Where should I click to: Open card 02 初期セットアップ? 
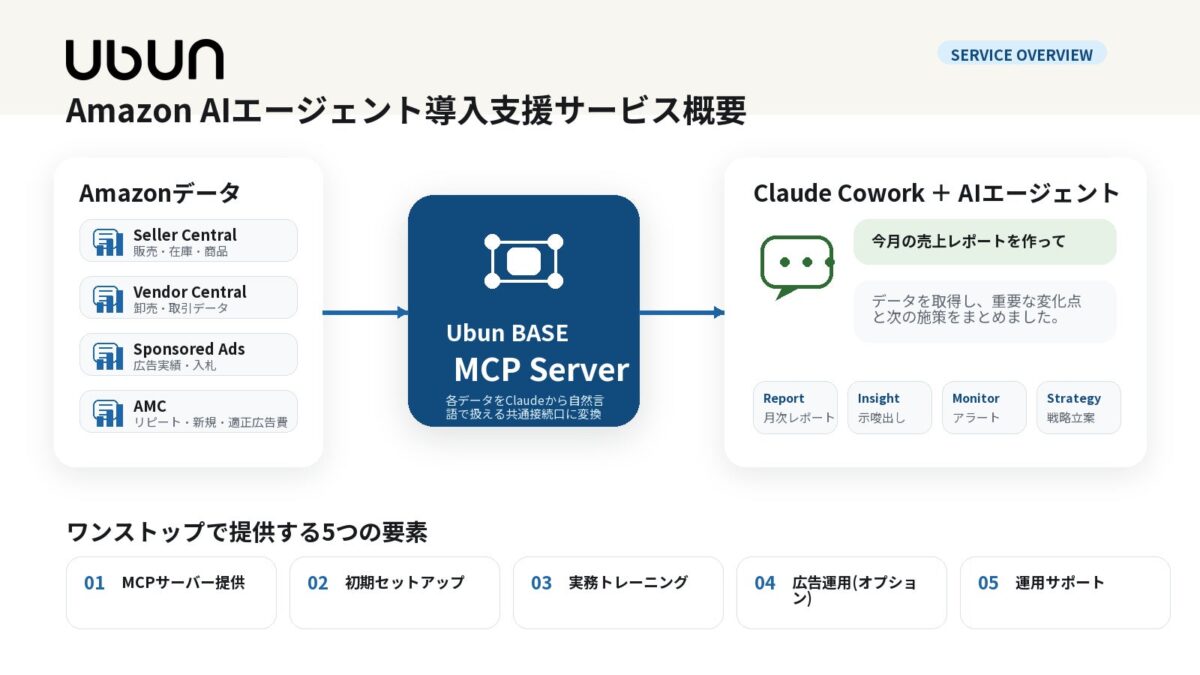pyautogui.click(x=395, y=593)
